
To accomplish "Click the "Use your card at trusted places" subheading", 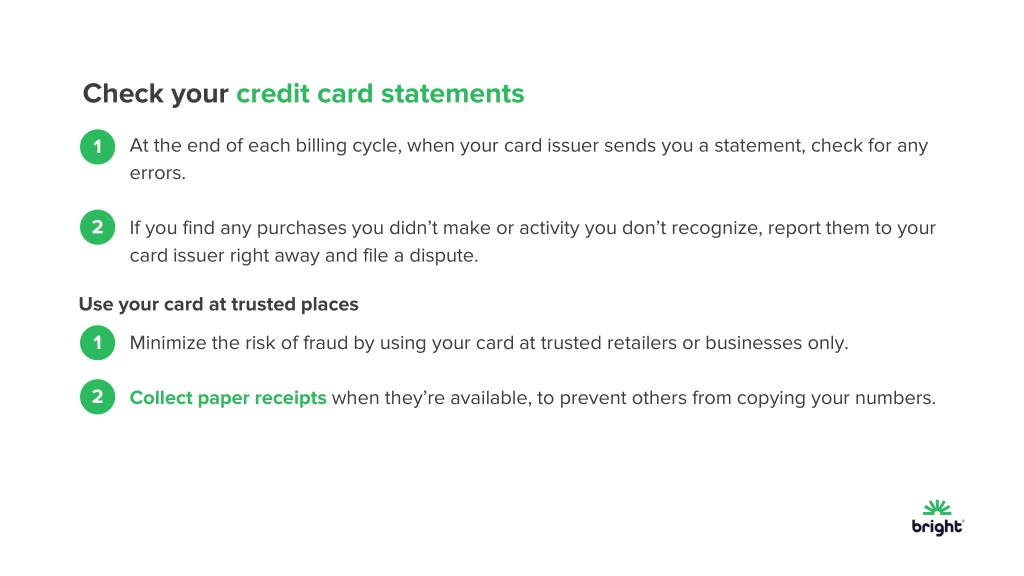I will point(219,304).
